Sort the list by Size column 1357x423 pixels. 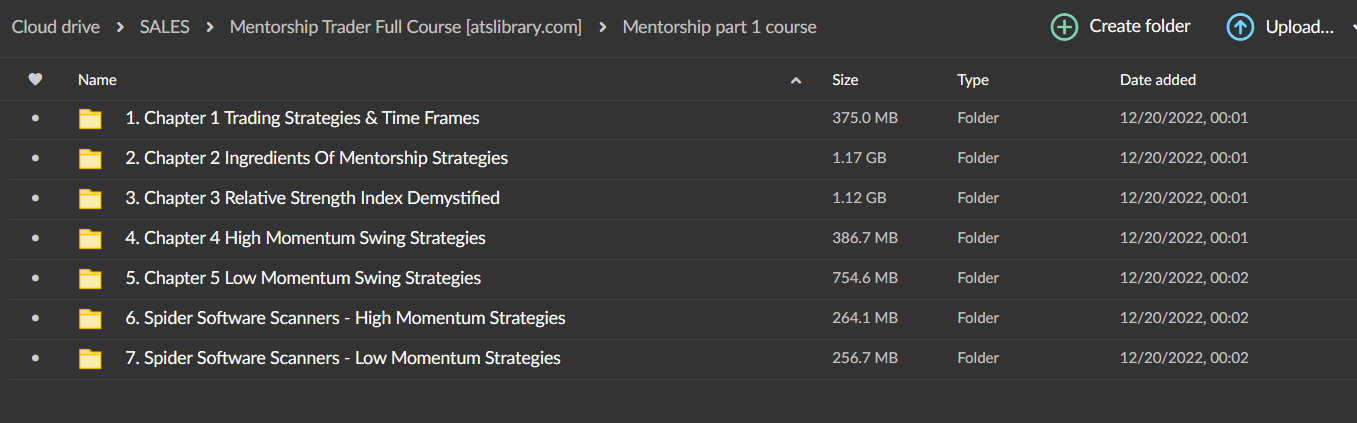pos(844,80)
